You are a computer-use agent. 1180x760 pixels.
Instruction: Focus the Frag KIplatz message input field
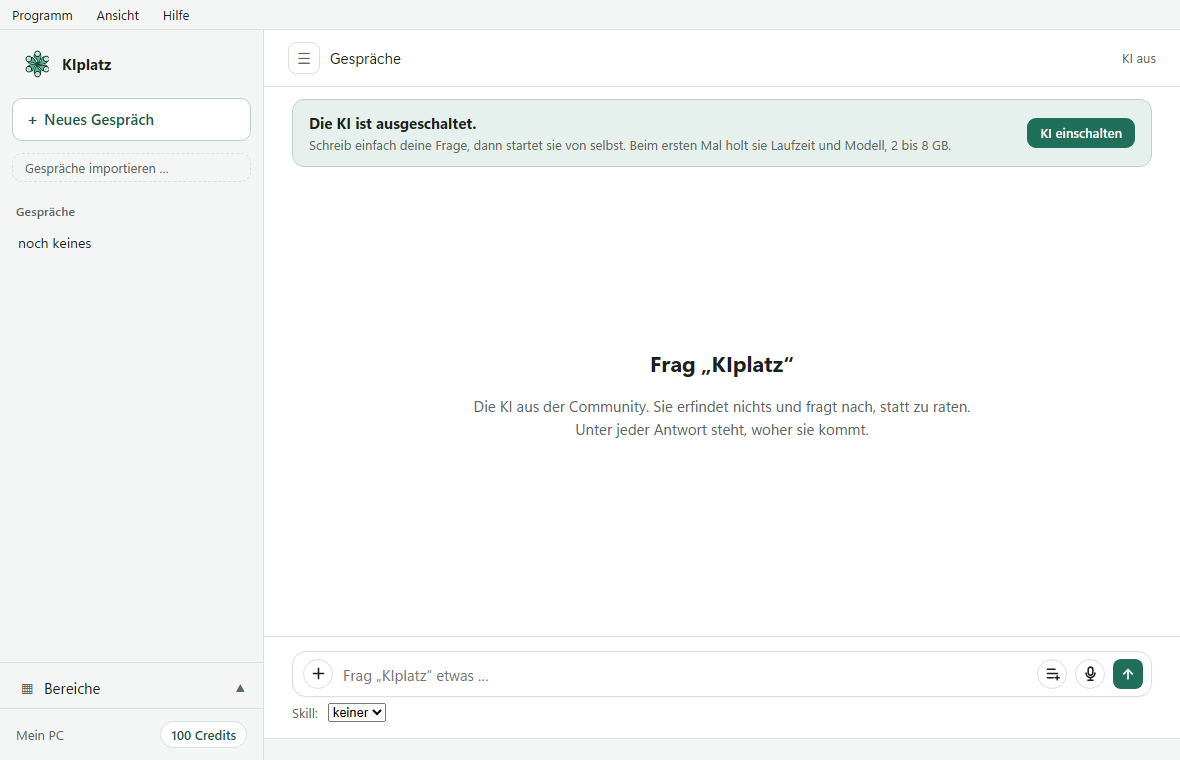685,675
